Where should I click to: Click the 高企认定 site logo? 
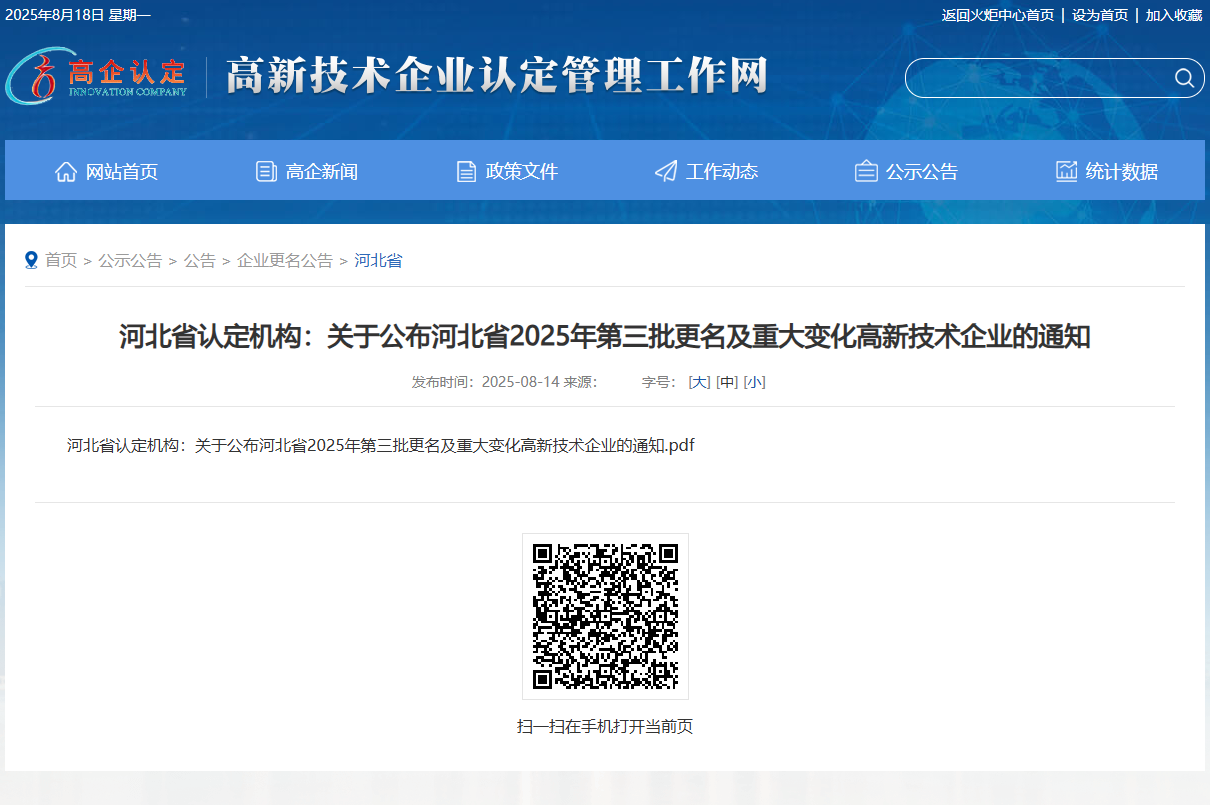click(97, 75)
